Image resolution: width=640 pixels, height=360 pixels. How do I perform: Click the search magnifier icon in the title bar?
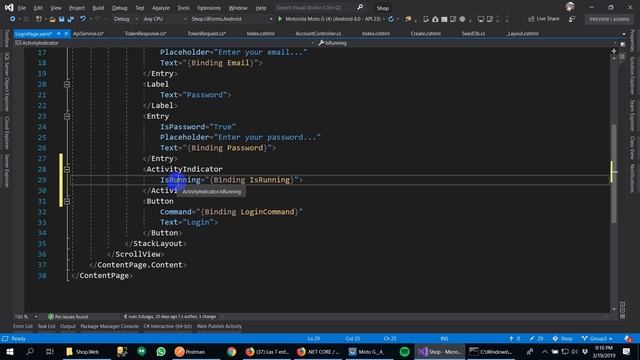point(360,7)
